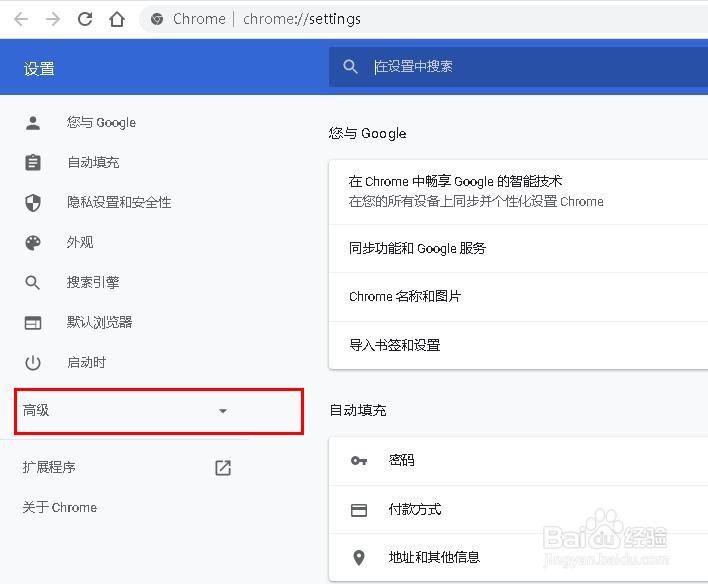Reload the page with the refresh icon
This screenshot has height=584, width=708.
(x=85, y=19)
